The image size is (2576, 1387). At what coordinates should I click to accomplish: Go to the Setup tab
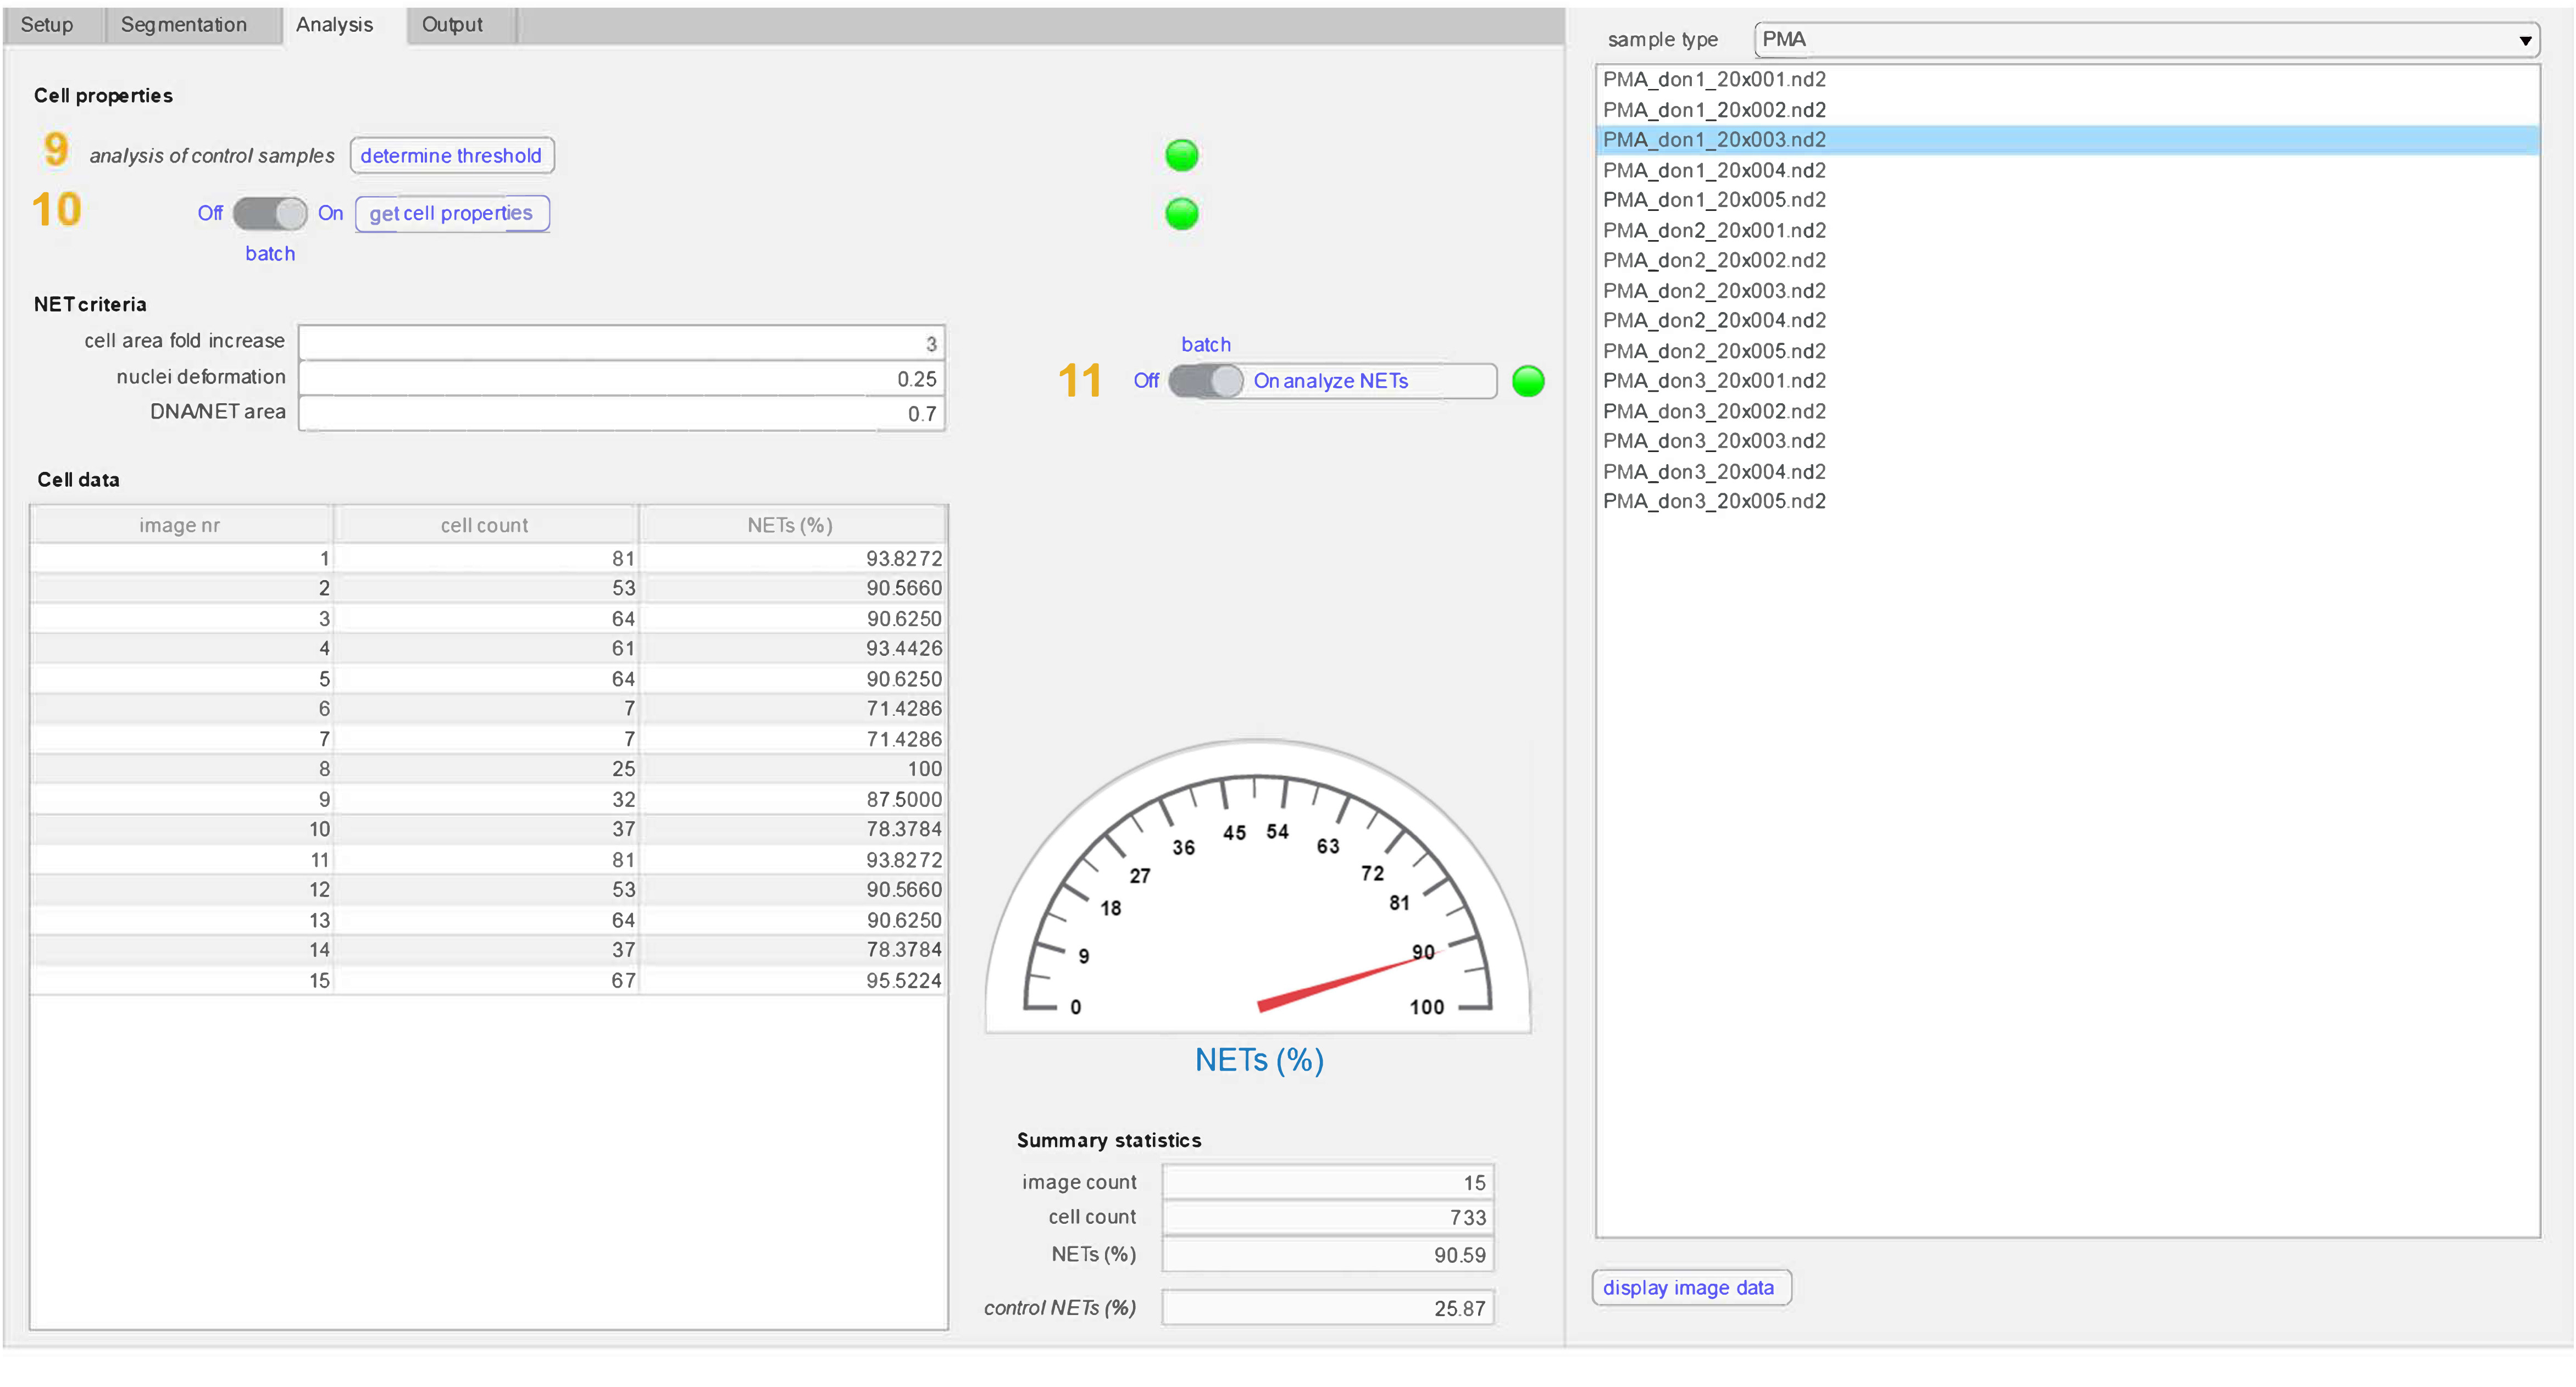[47, 25]
